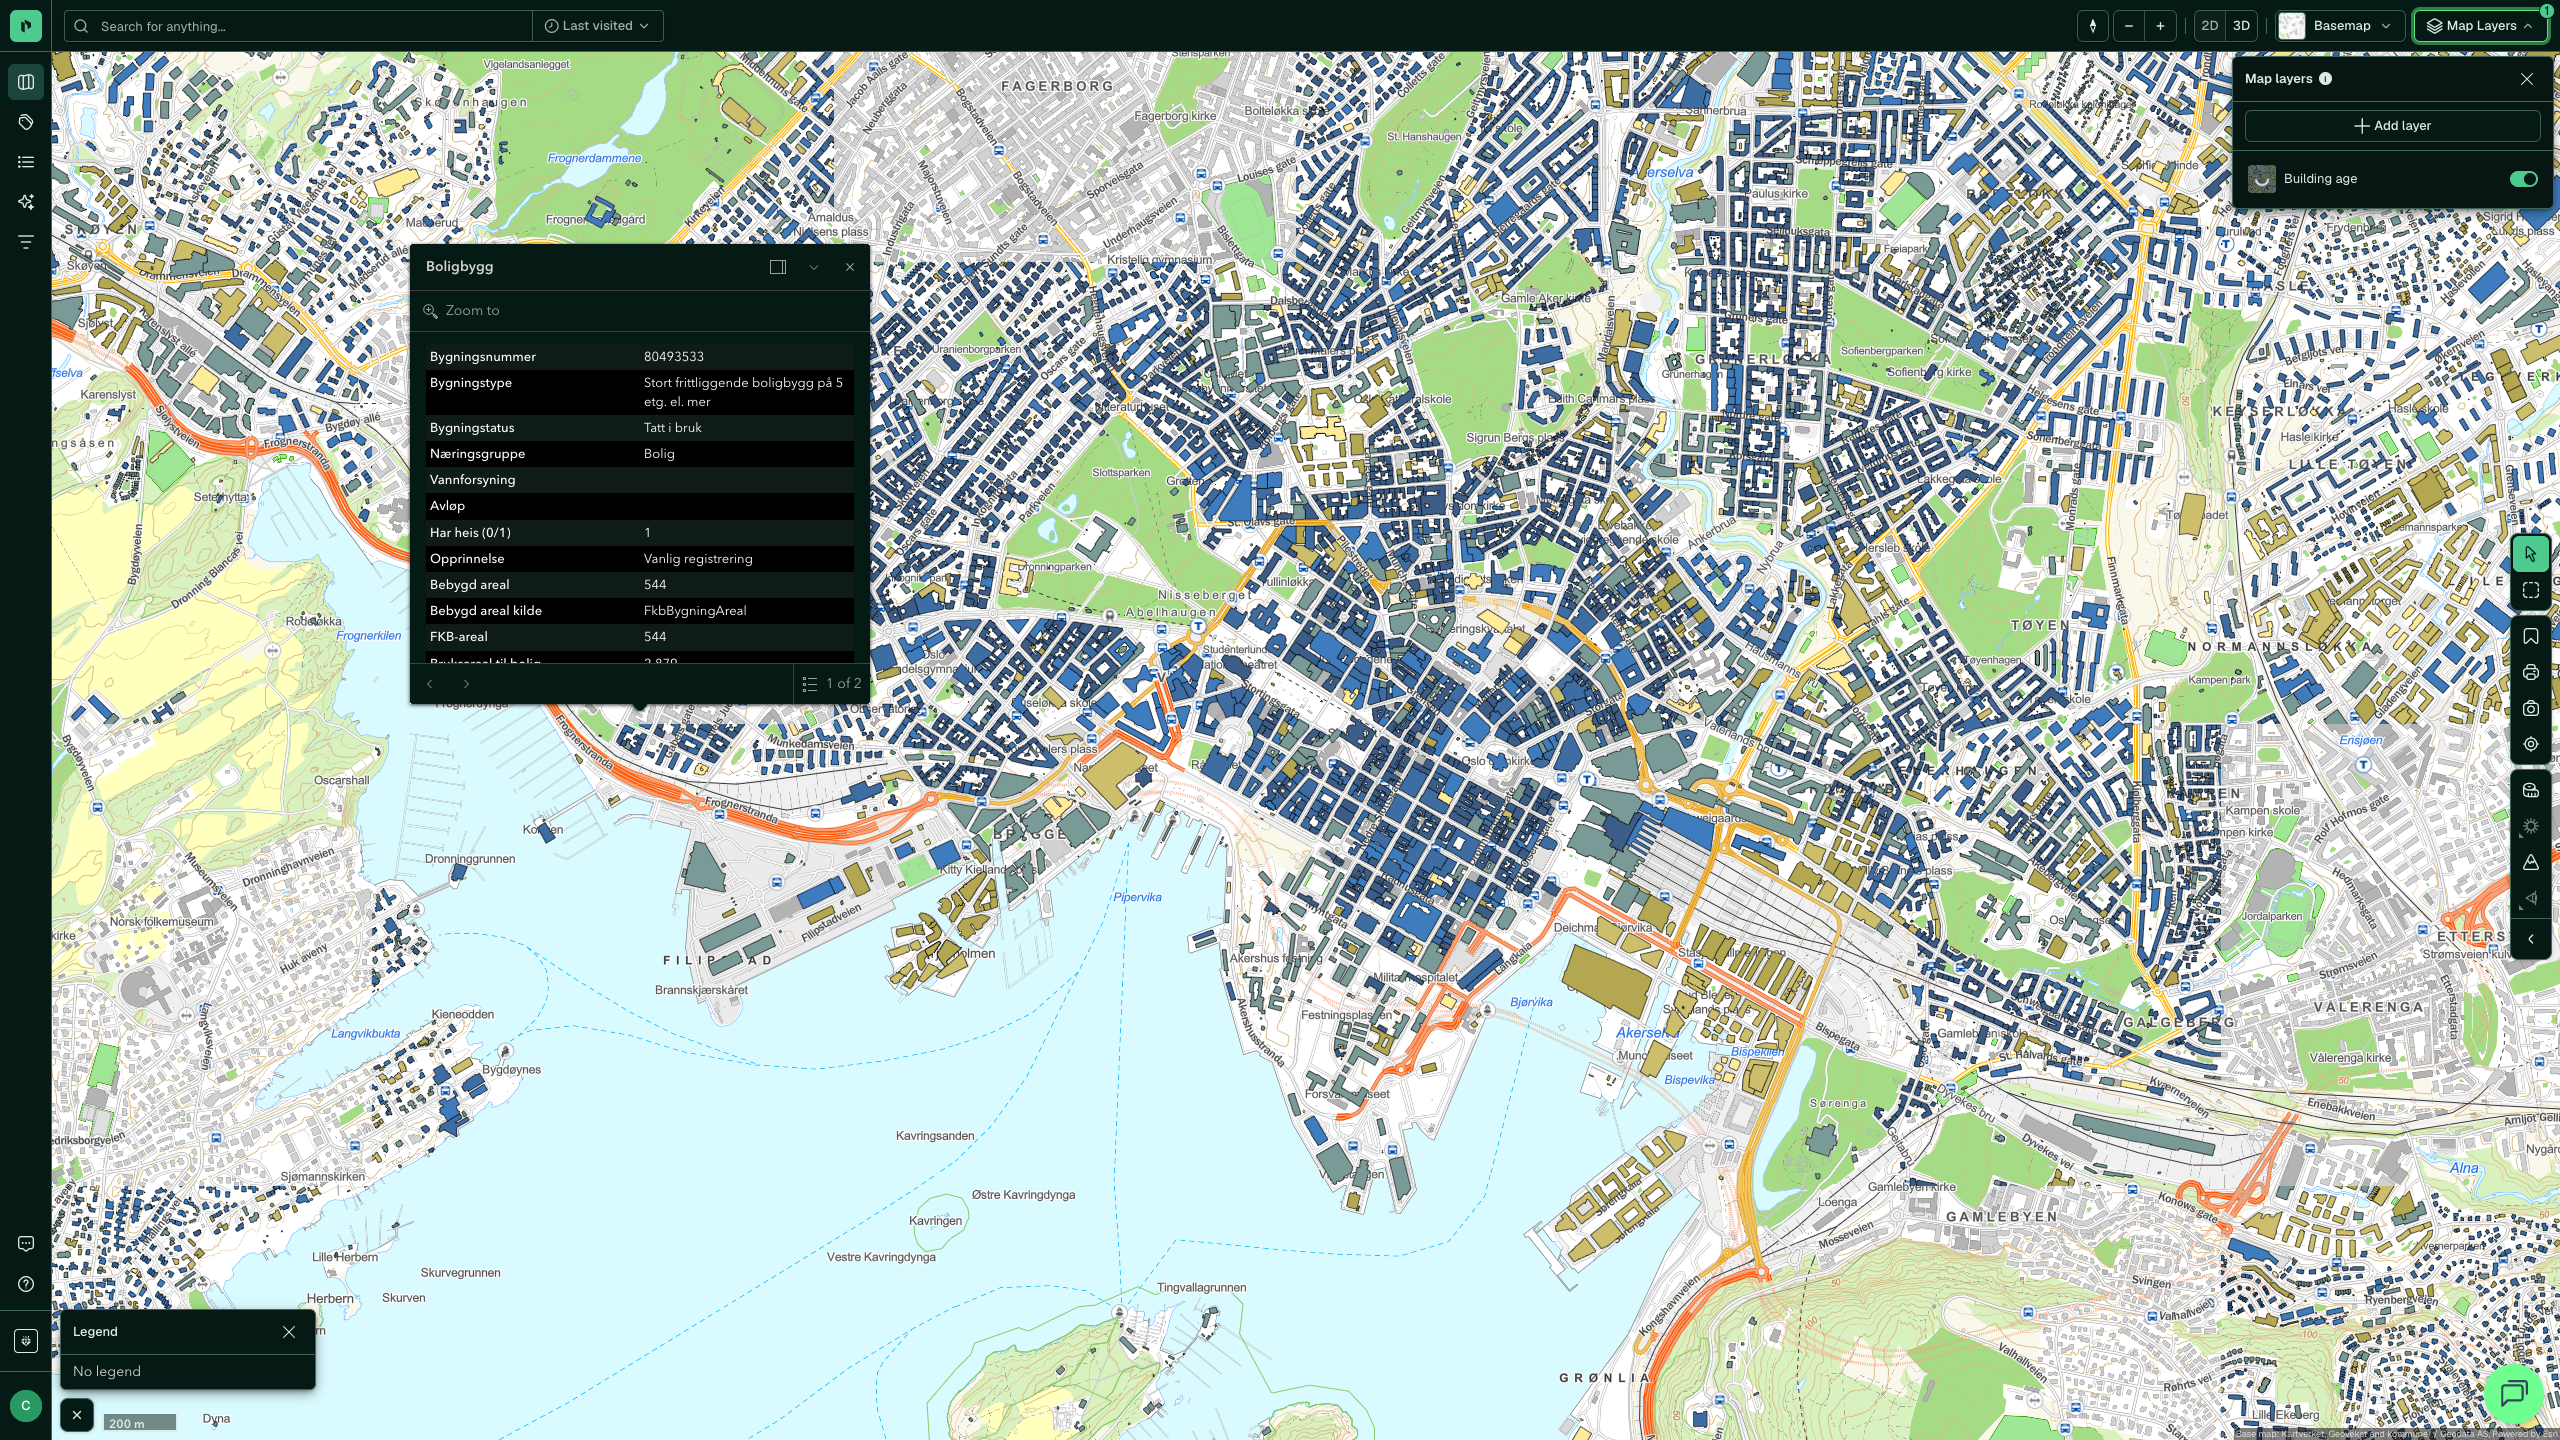Click Zoom to in Boligbygg popup
Image resolution: width=2560 pixels, height=1440 pixels.
[x=462, y=311]
